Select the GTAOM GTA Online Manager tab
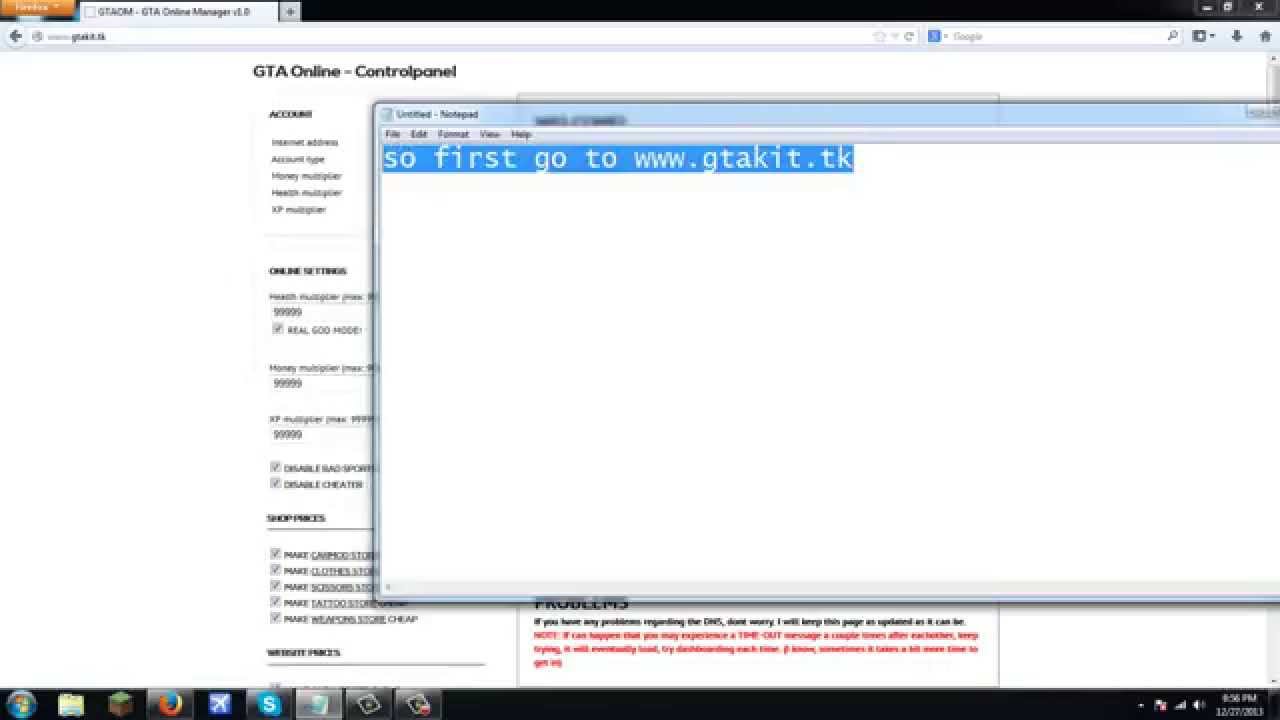 180,12
